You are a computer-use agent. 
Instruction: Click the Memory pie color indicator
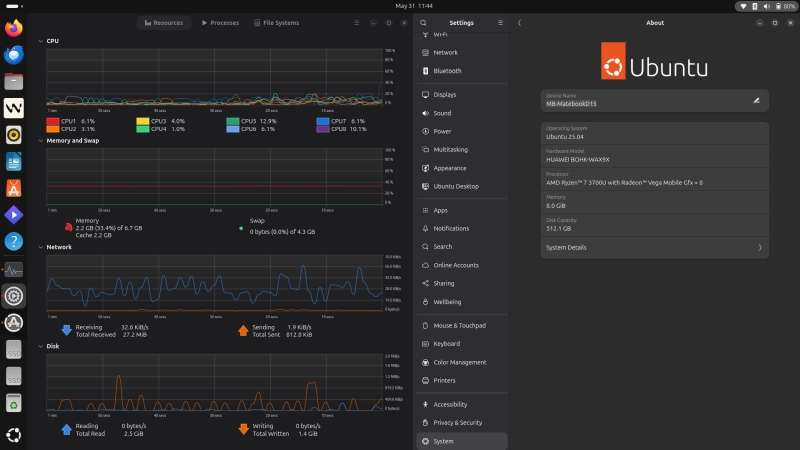click(x=68, y=228)
